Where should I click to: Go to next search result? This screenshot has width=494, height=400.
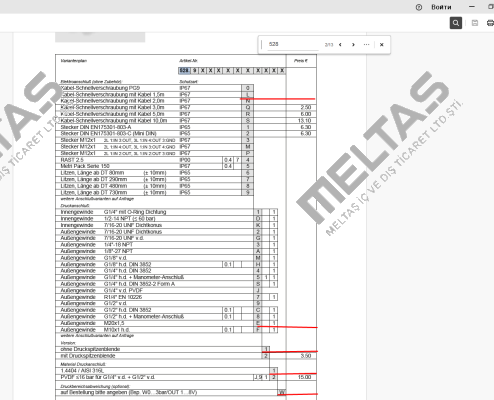[x=353, y=45]
